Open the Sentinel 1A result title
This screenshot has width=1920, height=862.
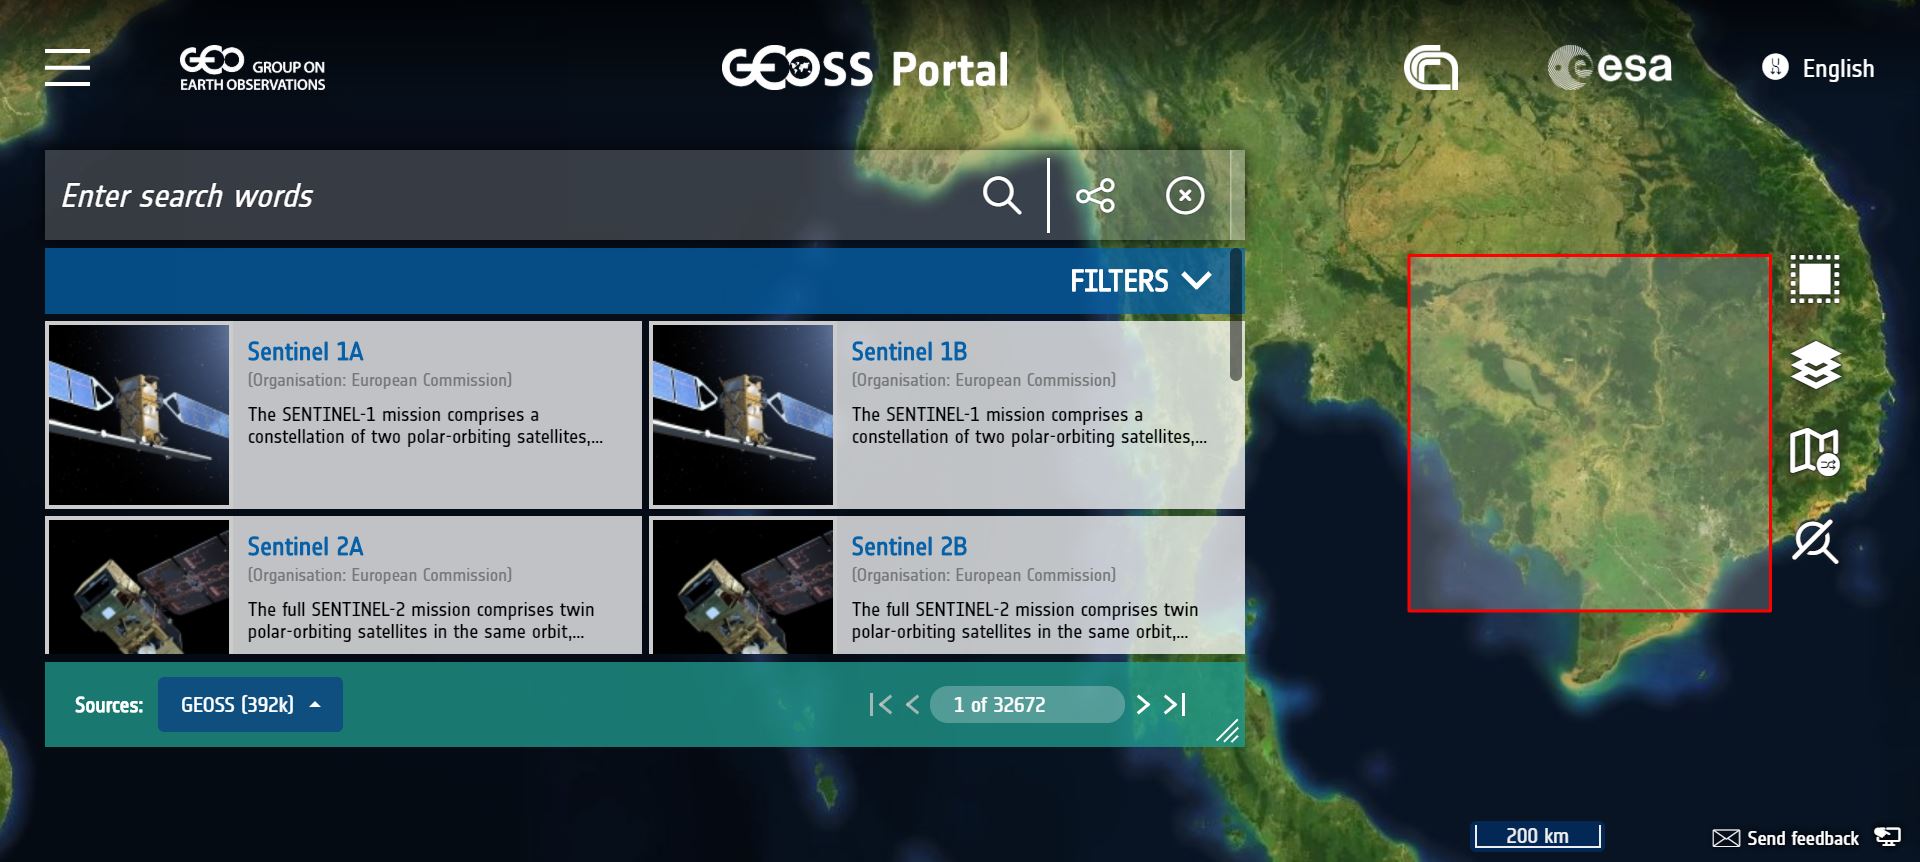click(x=305, y=352)
